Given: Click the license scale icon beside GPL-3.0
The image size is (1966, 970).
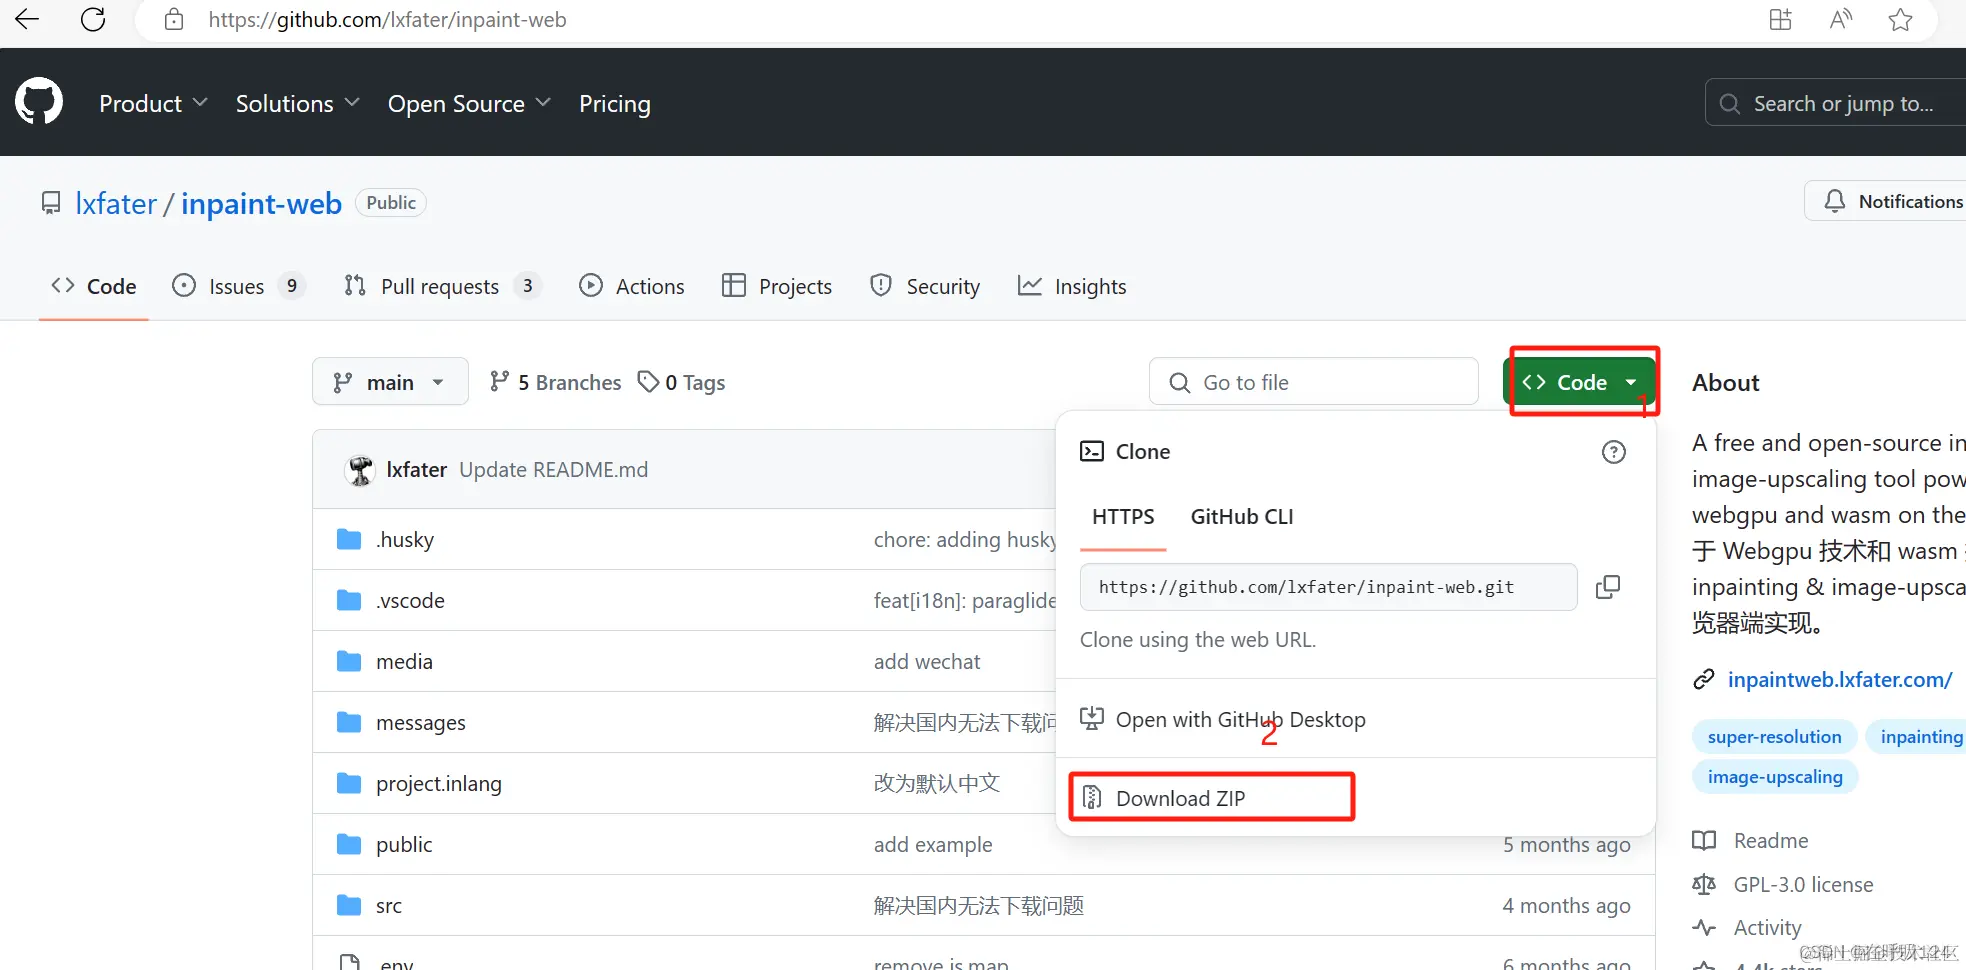Looking at the screenshot, I should pos(1704,885).
